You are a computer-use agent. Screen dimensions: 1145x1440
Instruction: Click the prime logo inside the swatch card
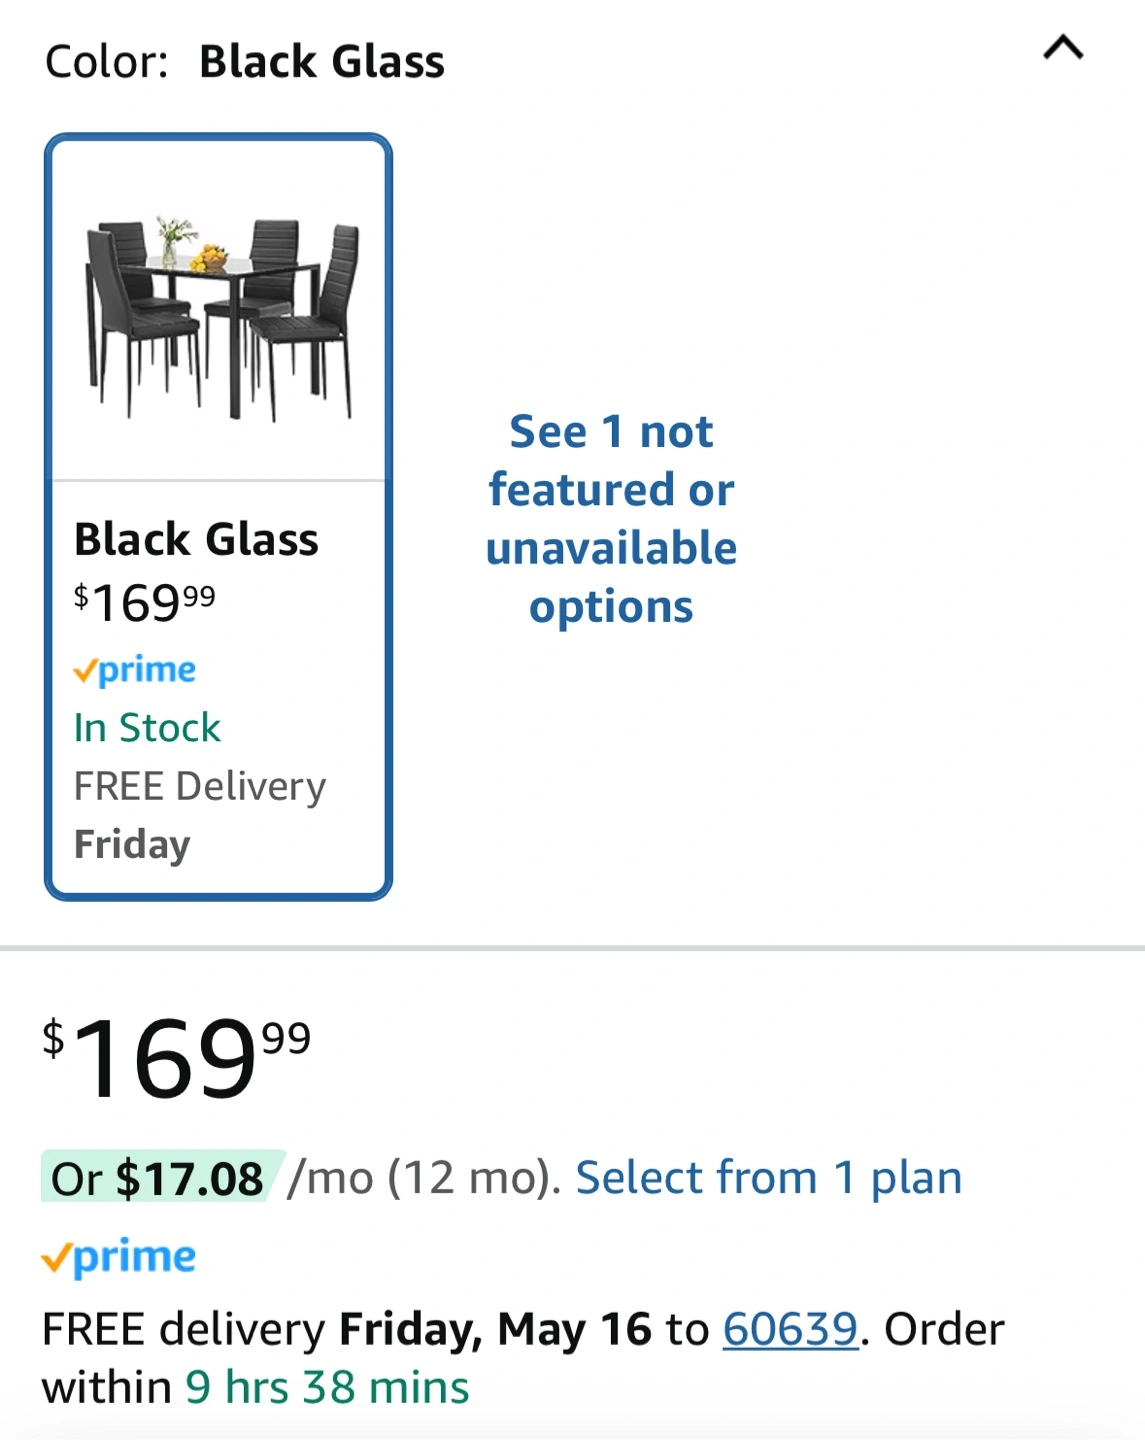point(135,670)
